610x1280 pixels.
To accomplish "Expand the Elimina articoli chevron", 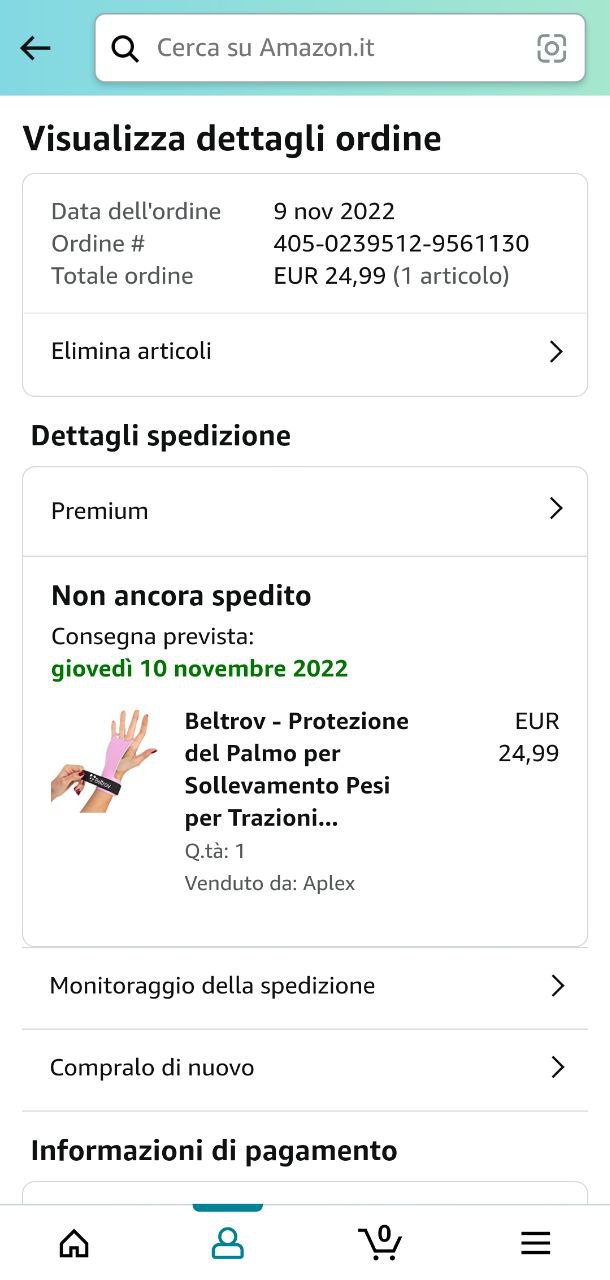I will (557, 352).
